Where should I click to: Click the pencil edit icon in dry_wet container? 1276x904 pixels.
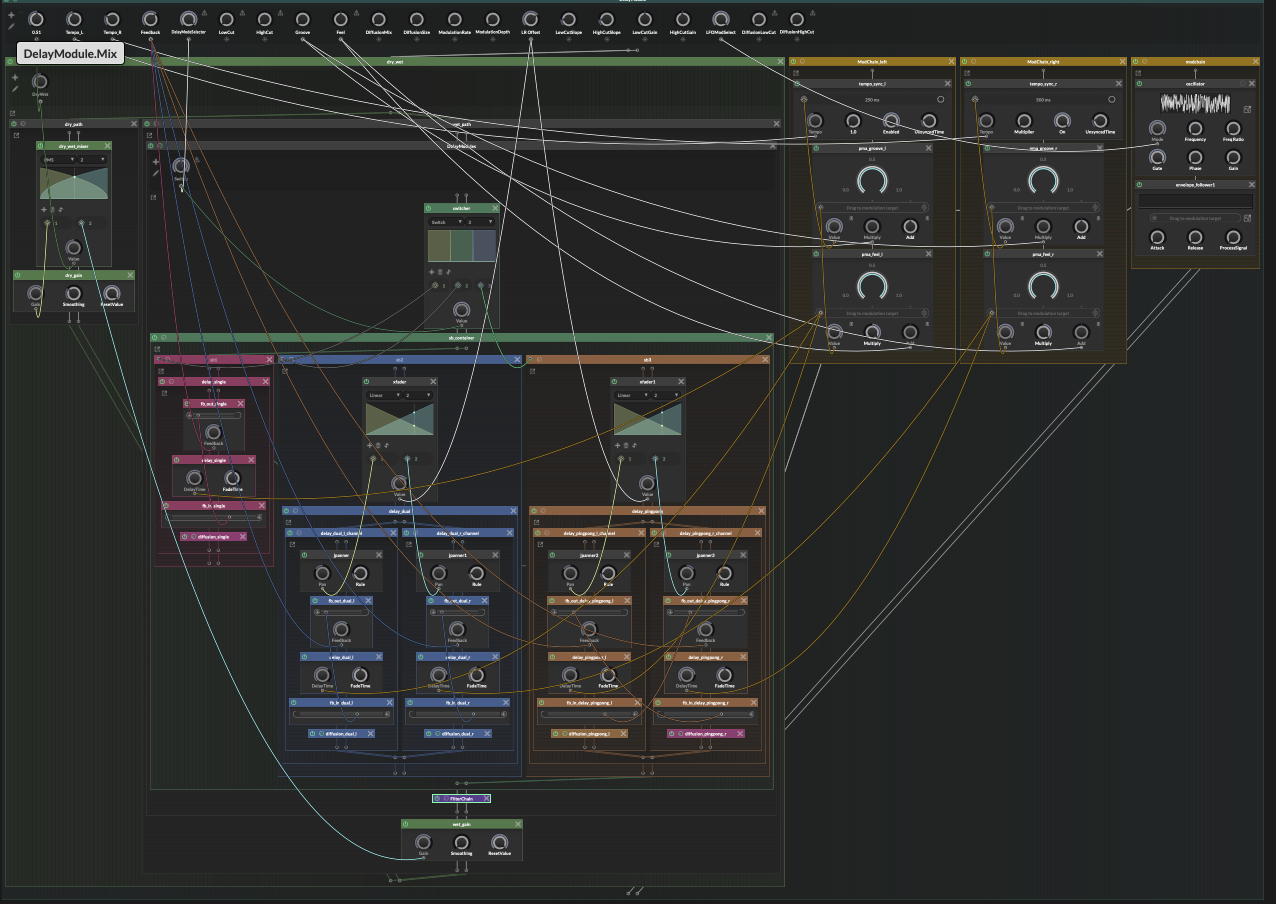15,89
